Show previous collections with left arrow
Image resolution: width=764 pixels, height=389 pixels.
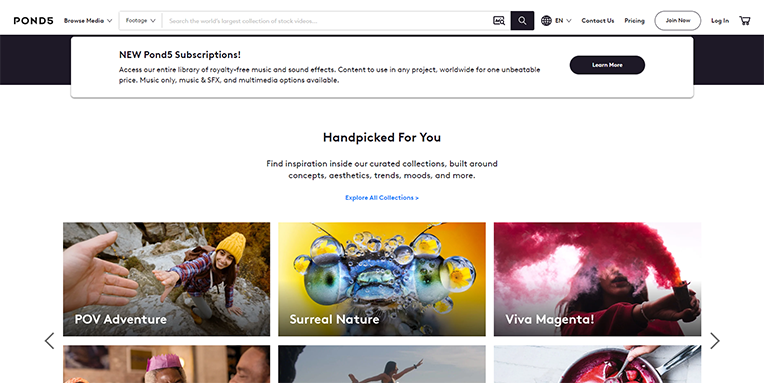click(x=49, y=341)
